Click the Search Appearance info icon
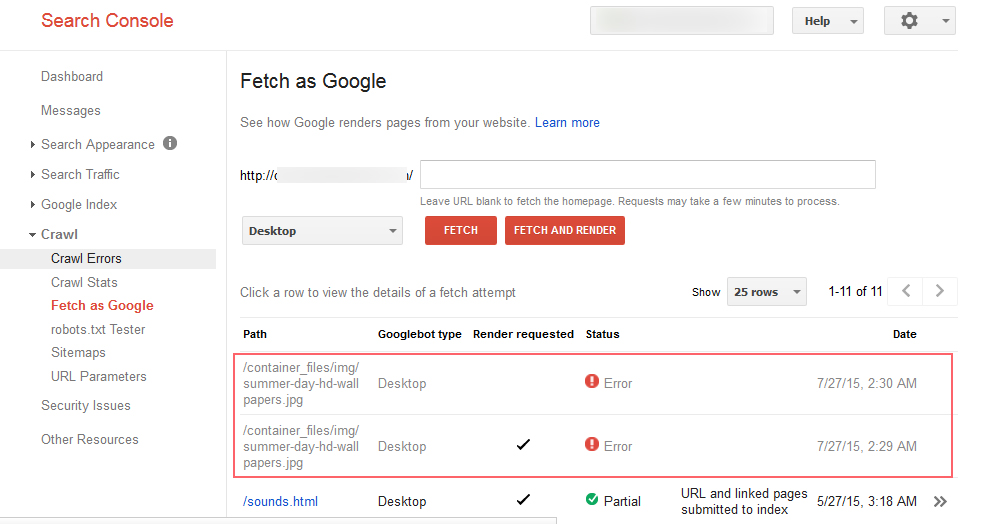Screen dimensions: 1000x524 click(170, 143)
